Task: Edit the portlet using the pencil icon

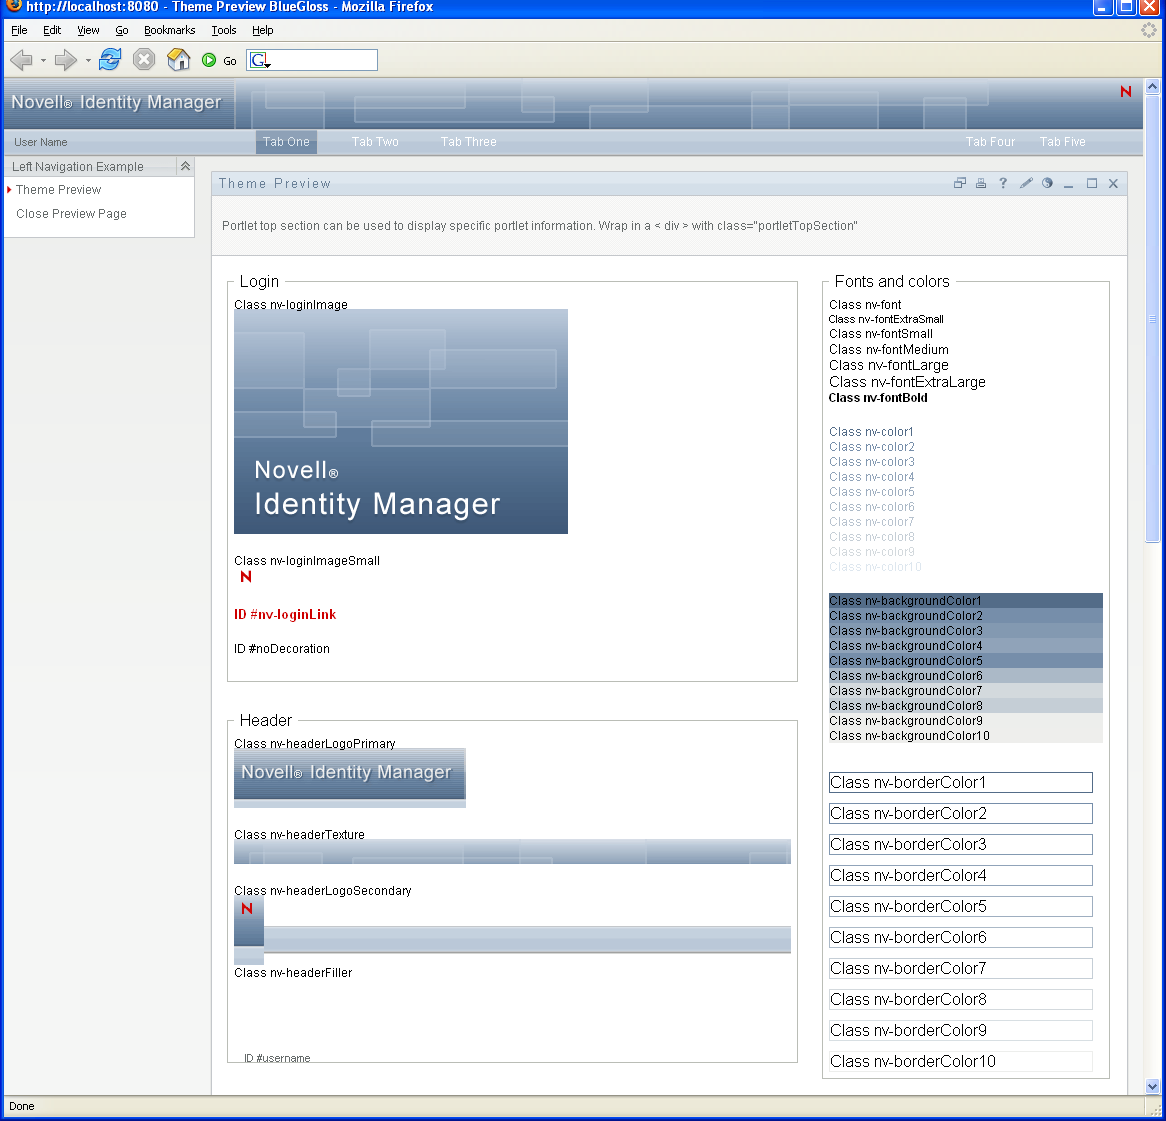Action: coord(1025,183)
